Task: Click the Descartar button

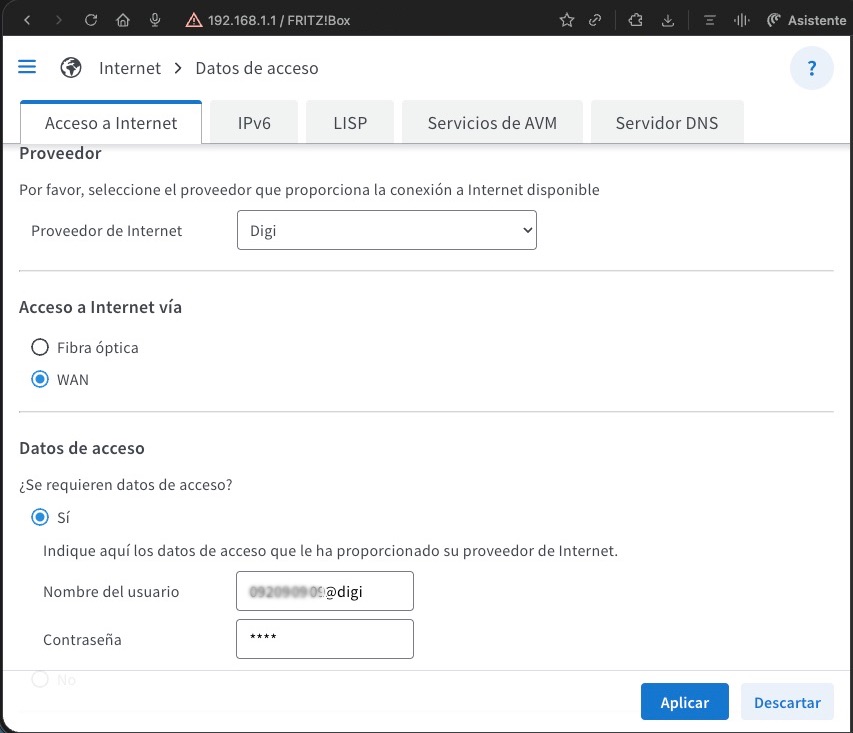Action: [x=787, y=702]
